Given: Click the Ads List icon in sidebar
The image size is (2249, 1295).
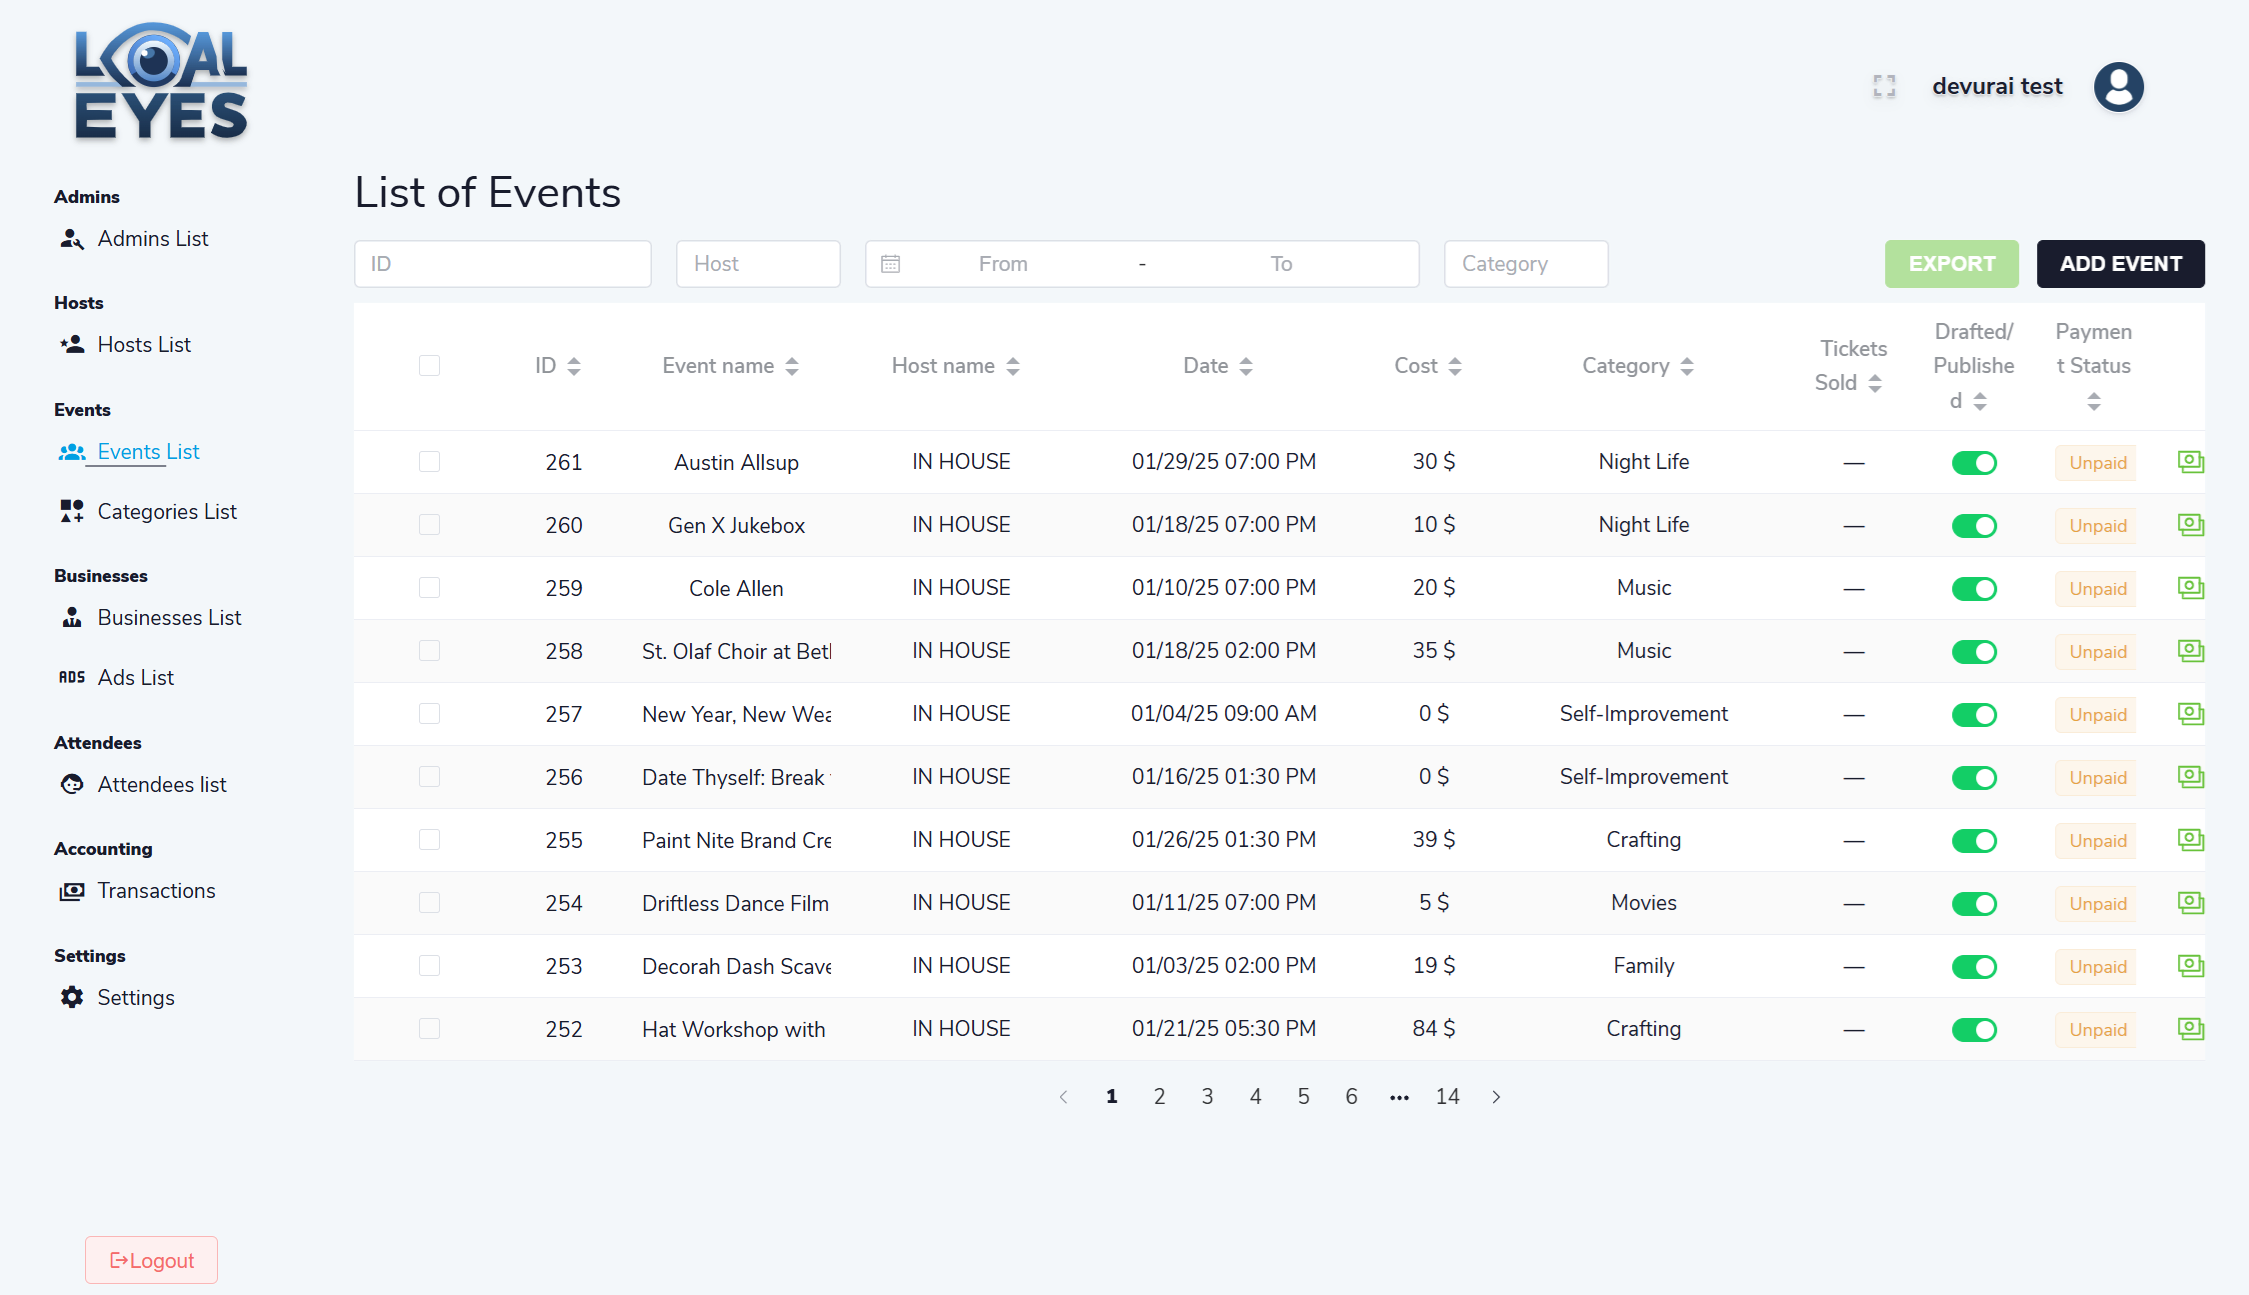Looking at the screenshot, I should click(72, 677).
